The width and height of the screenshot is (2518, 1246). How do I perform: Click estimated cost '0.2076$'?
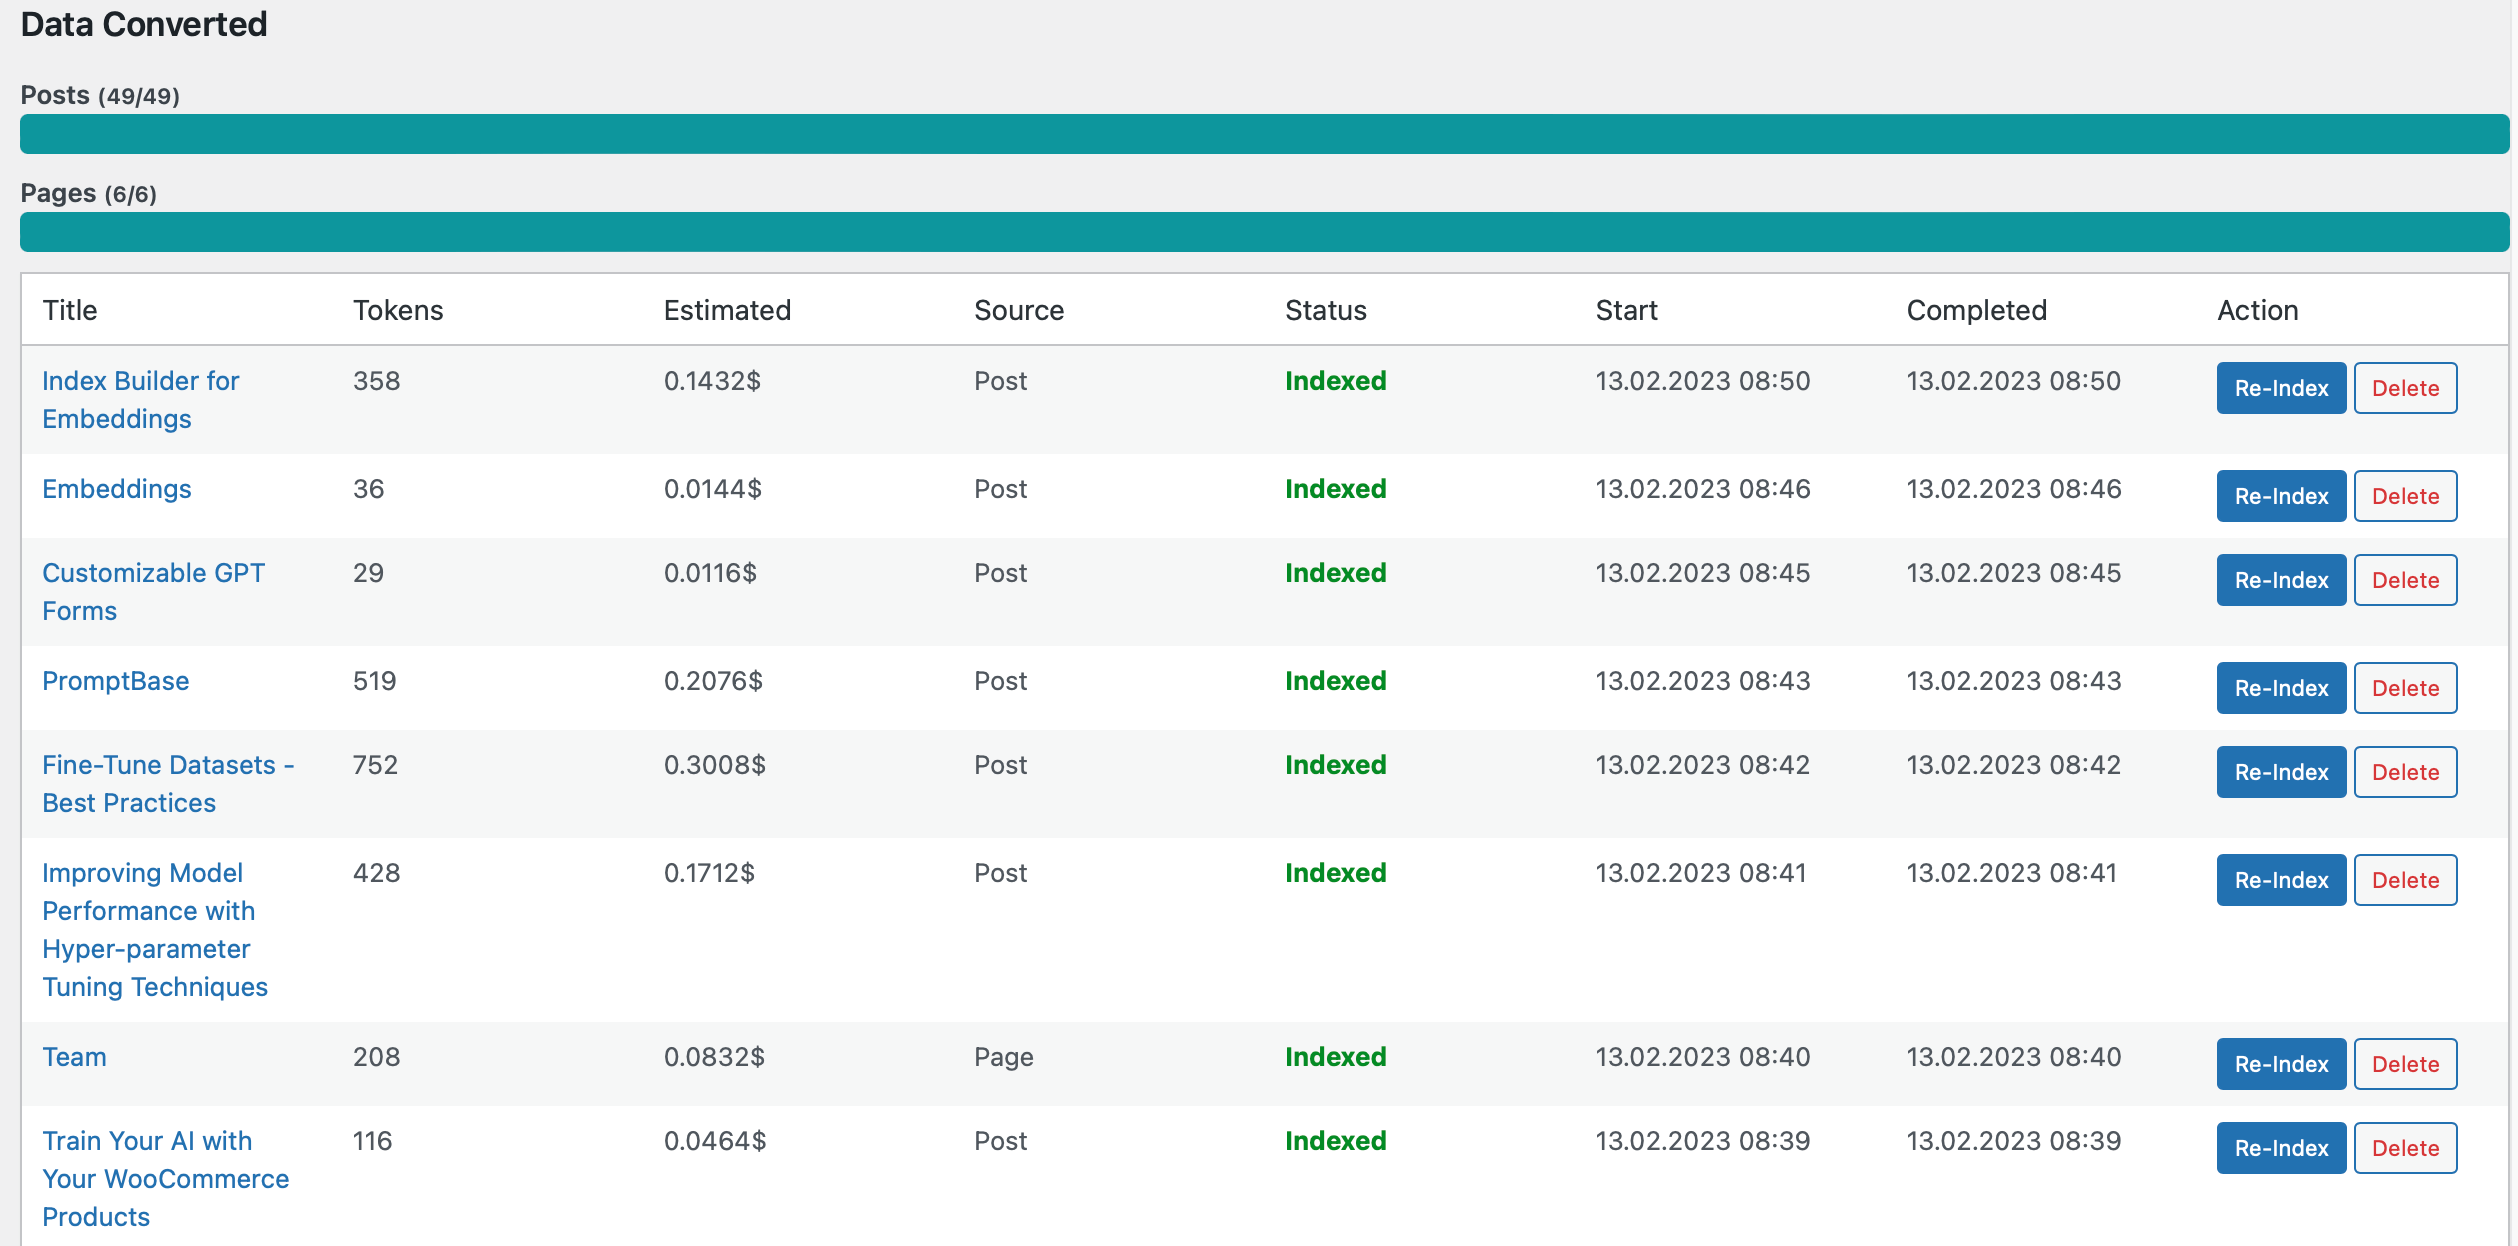[x=713, y=681]
